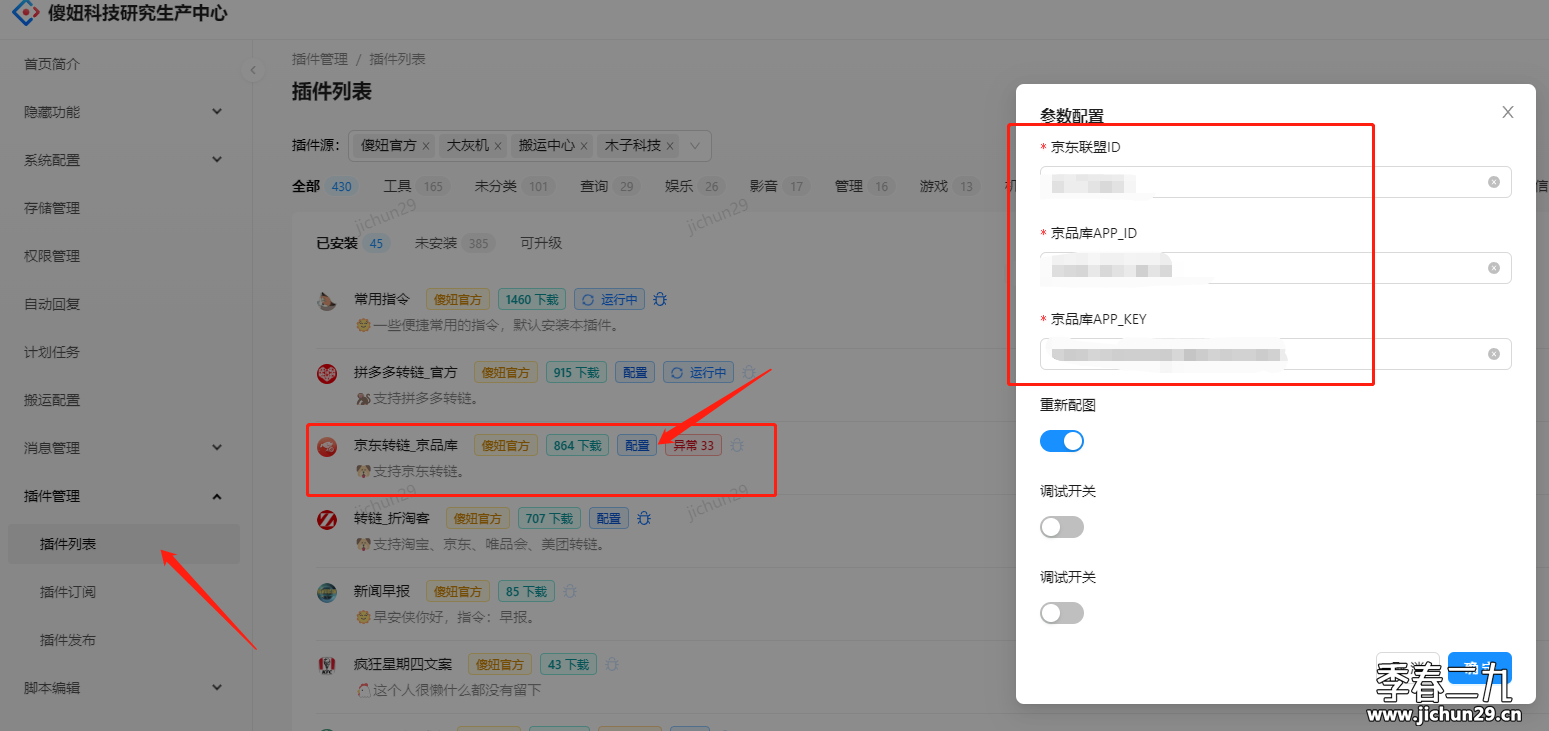1549x731 pixels.
Task: Select the 工具 165 category tab
Action: (x=416, y=186)
